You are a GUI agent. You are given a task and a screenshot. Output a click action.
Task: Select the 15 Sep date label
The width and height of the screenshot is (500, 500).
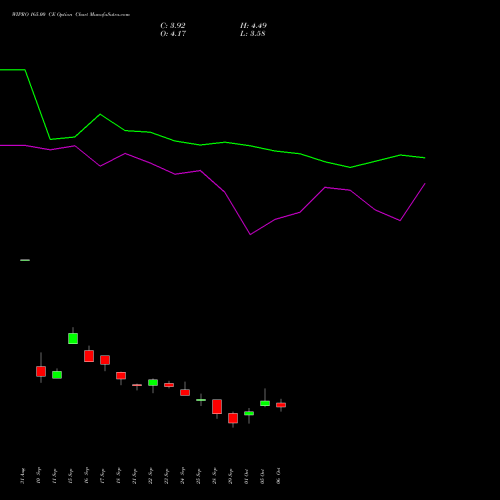coord(70,476)
